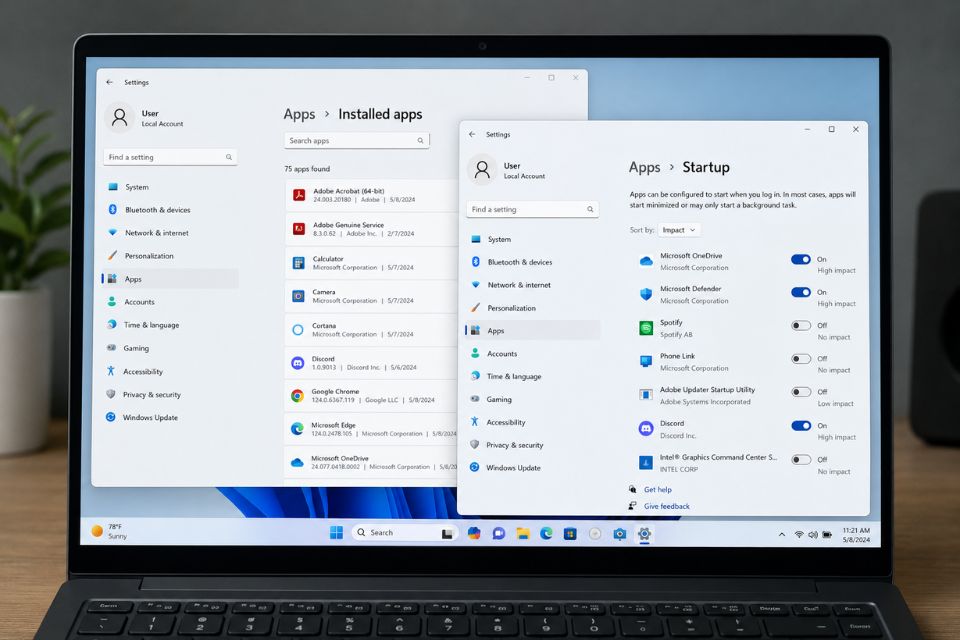960x640 pixels.
Task: Go back using Installed apps window back arrow
Action: click(x=110, y=82)
